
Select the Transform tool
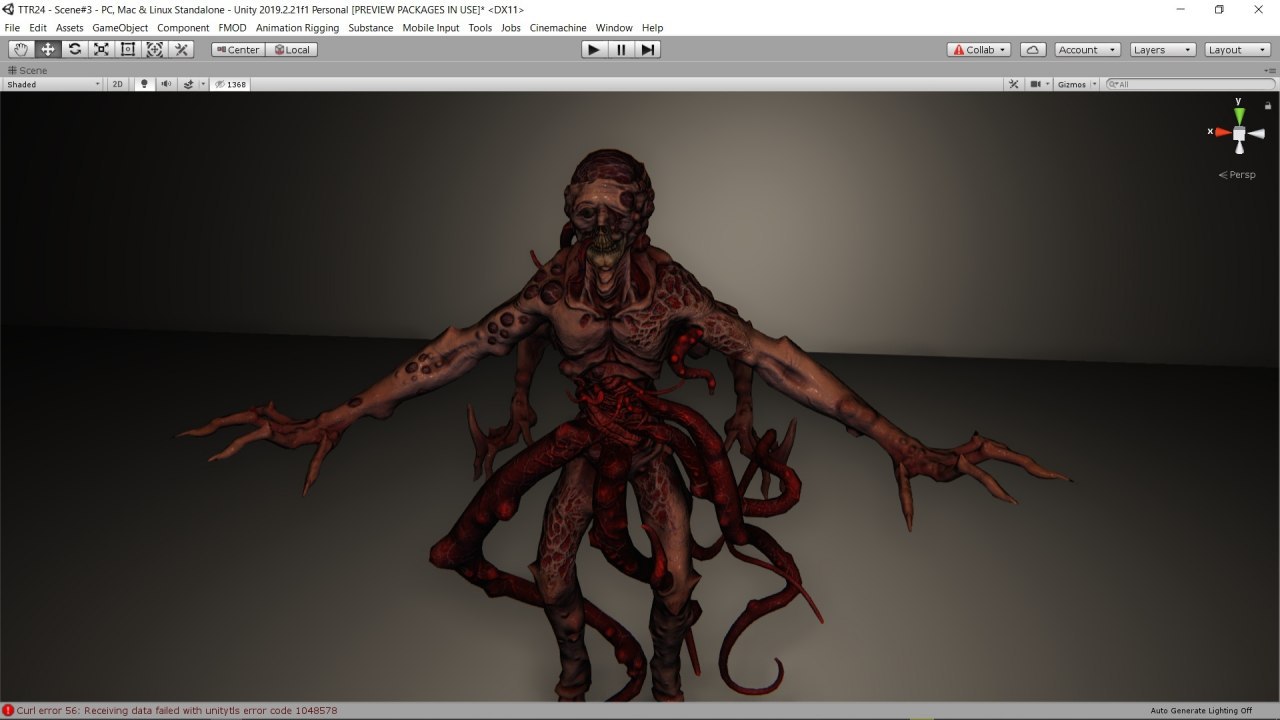(155, 49)
